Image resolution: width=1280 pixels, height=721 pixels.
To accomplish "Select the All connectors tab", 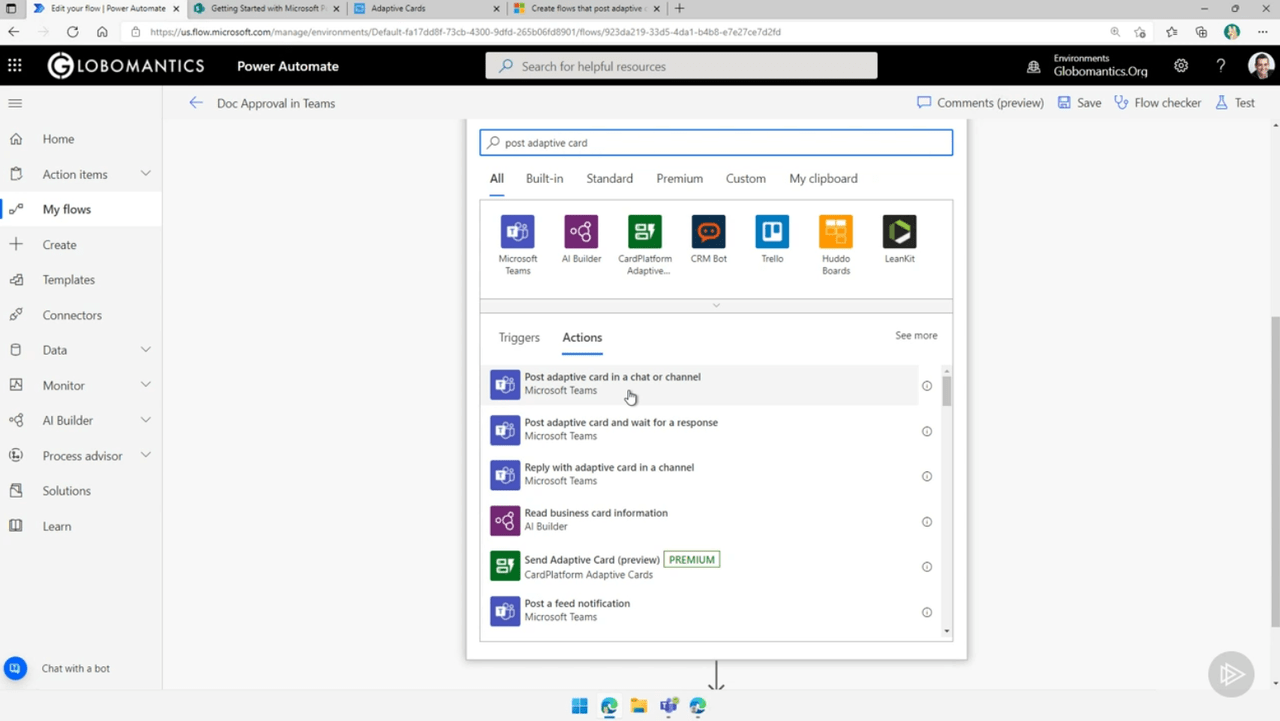I will (x=496, y=179).
